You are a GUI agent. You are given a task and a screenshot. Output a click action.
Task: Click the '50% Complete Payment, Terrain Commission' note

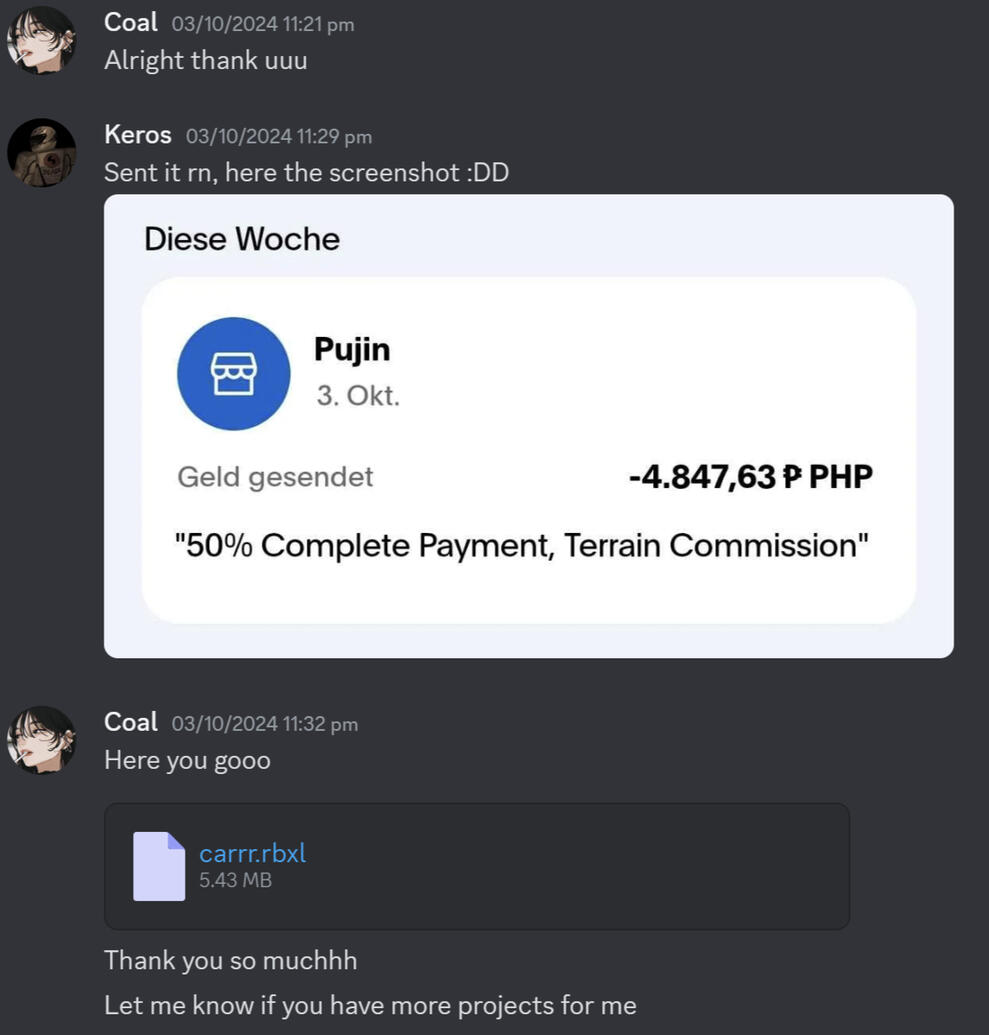point(522,545)
